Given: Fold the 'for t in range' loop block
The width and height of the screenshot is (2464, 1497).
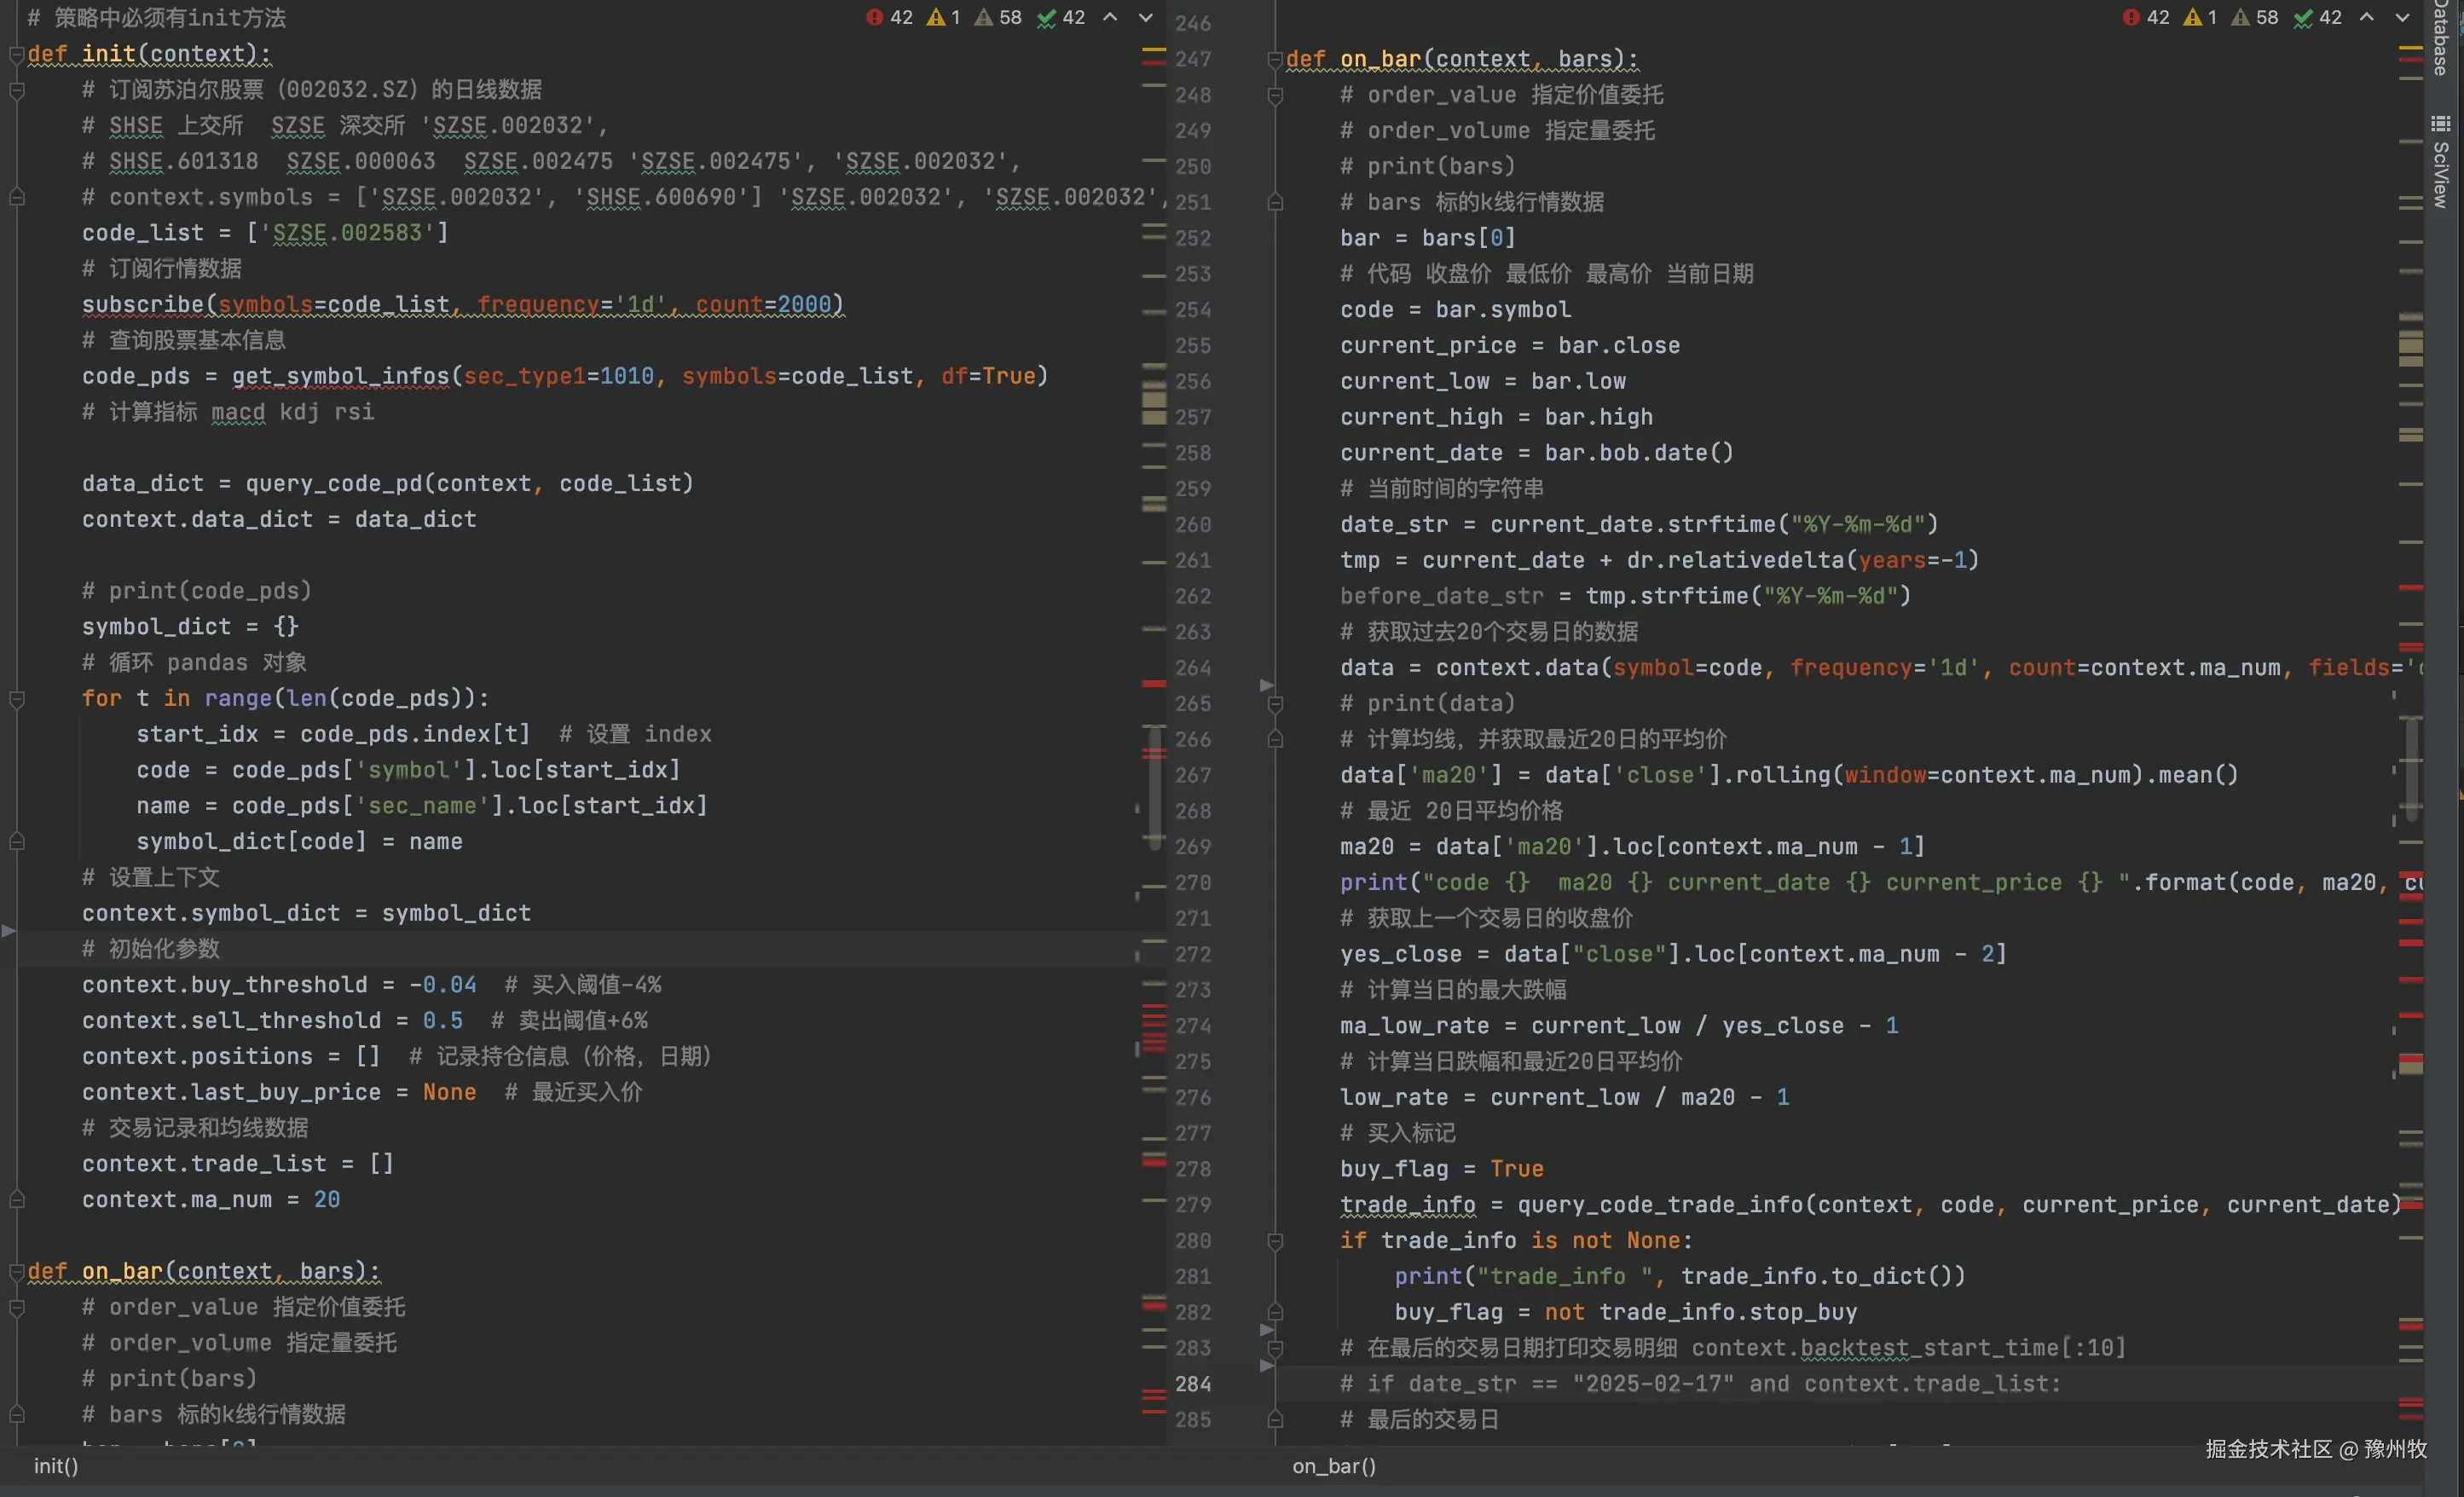Looking at the screenshot, I should [x=17, y=699].
